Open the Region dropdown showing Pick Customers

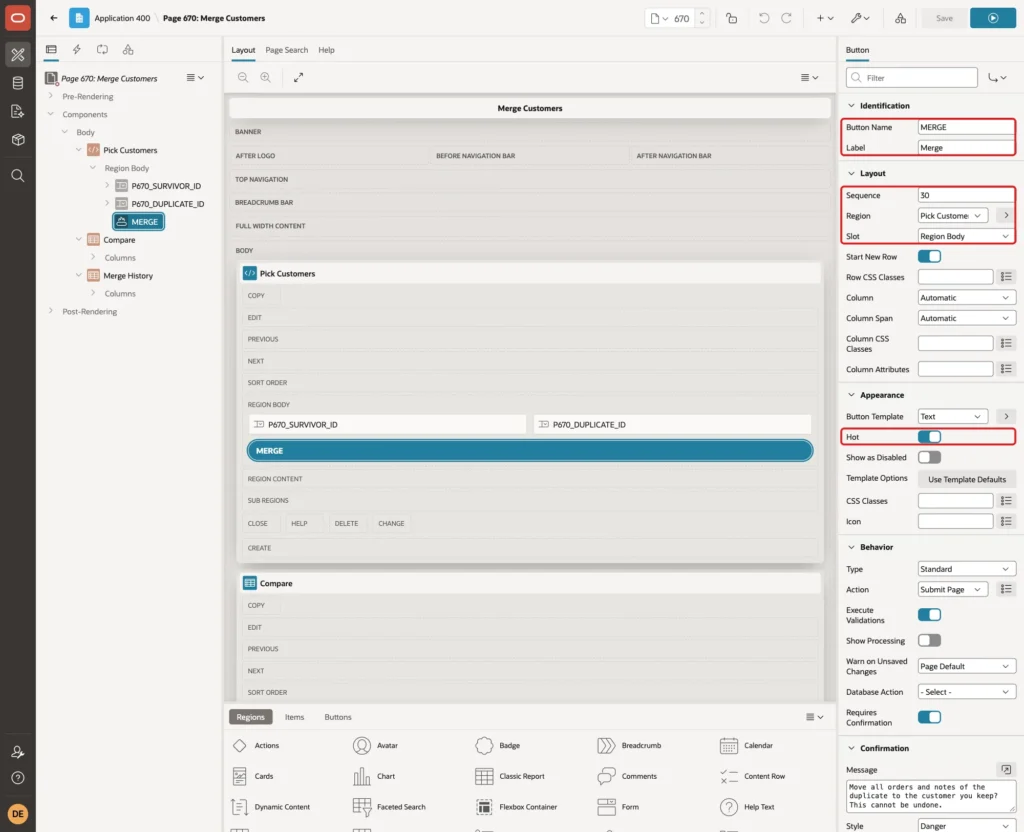(952, 216)
